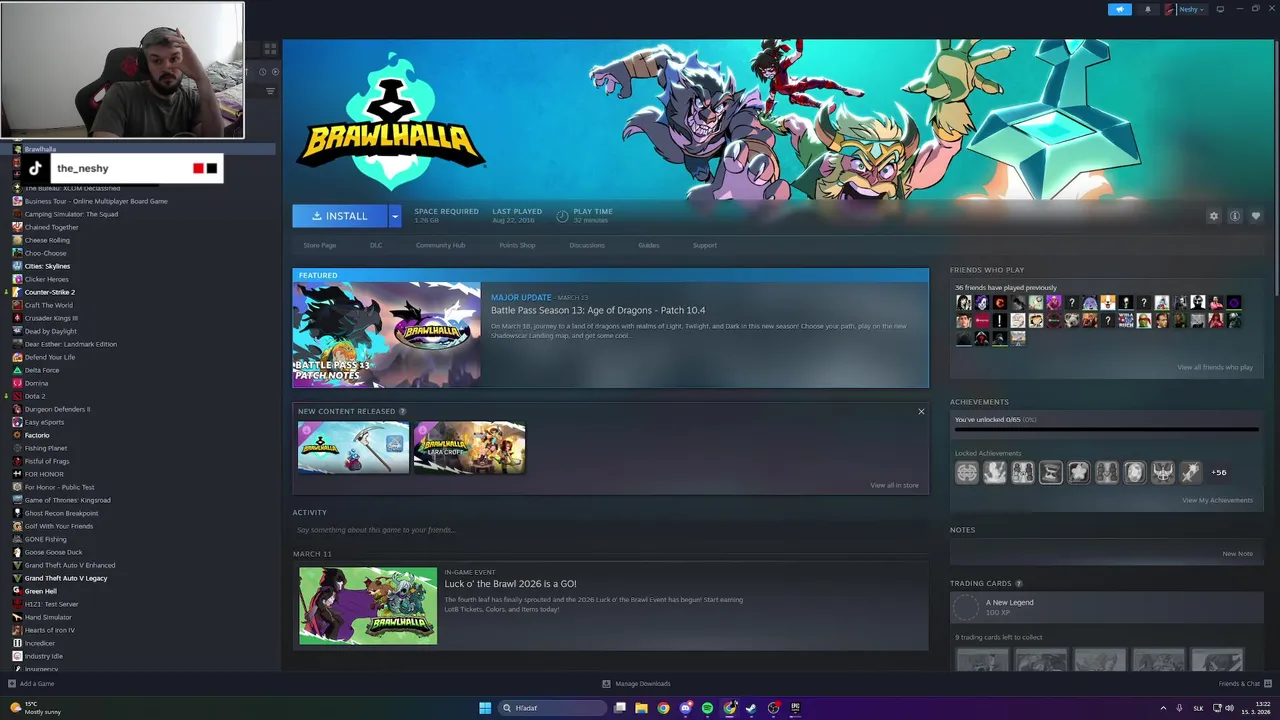Open Steam notifications bell

(x=1147, y=9)
